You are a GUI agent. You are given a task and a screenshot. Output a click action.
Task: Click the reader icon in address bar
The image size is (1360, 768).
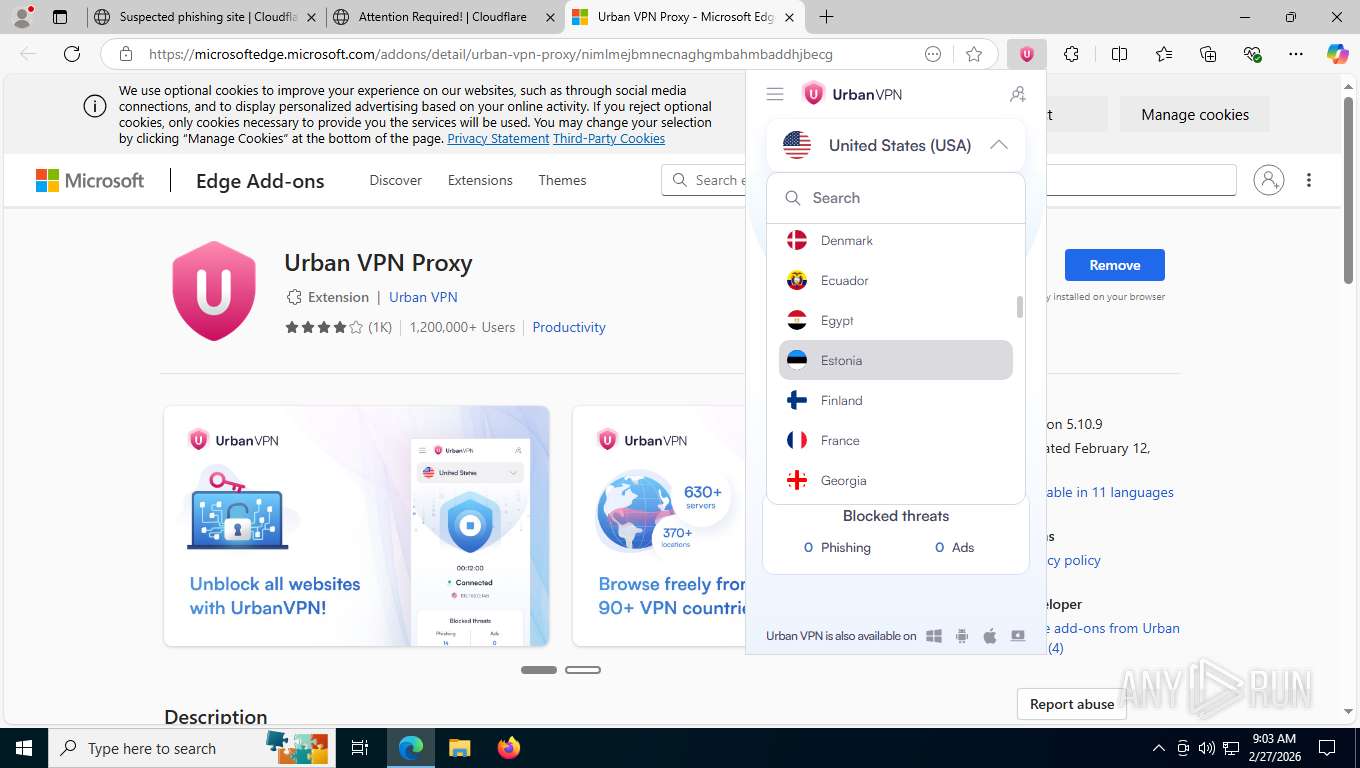point(933,54)
